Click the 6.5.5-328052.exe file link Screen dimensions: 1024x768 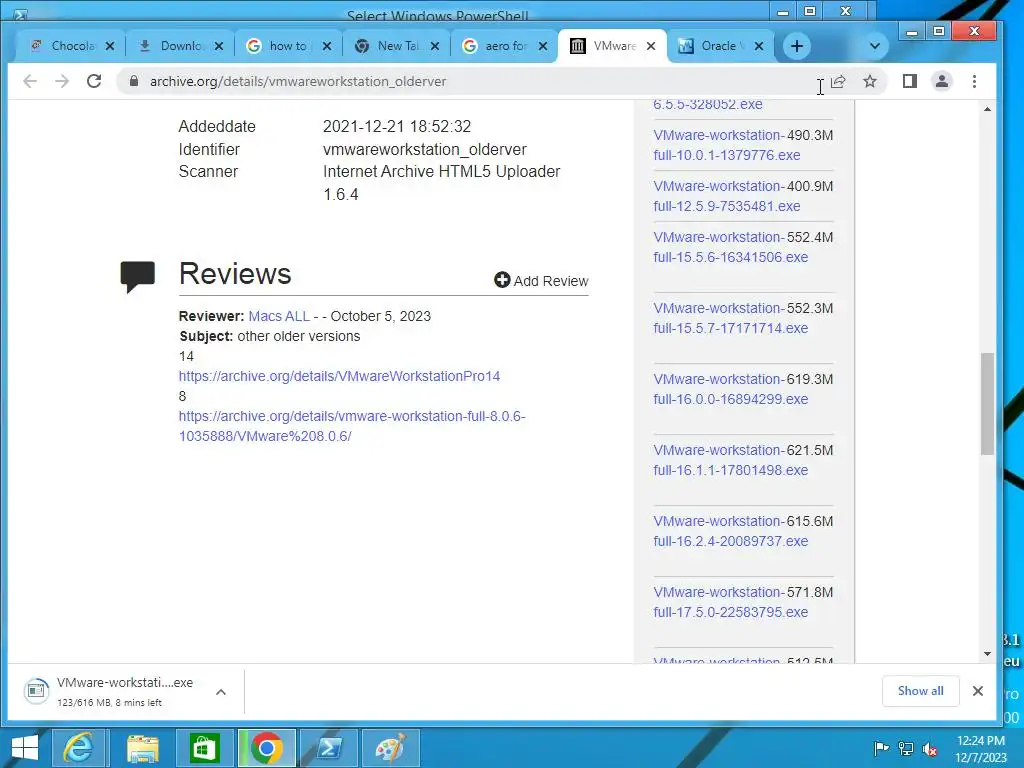tap(708, 104)
